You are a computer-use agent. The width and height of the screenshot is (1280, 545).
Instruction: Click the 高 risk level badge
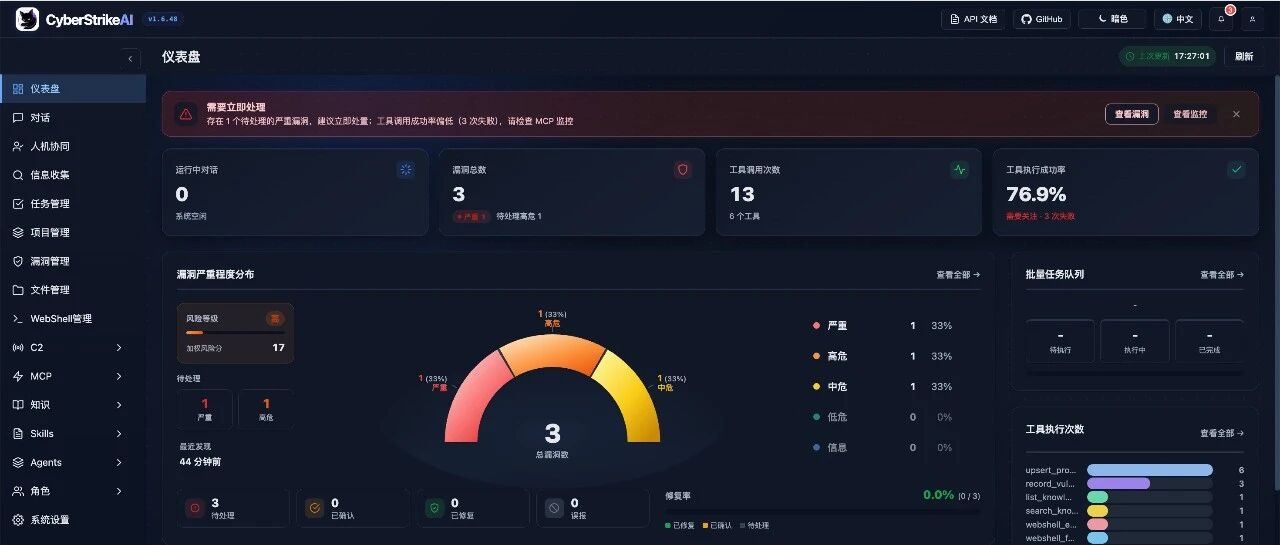pos(275,318)
